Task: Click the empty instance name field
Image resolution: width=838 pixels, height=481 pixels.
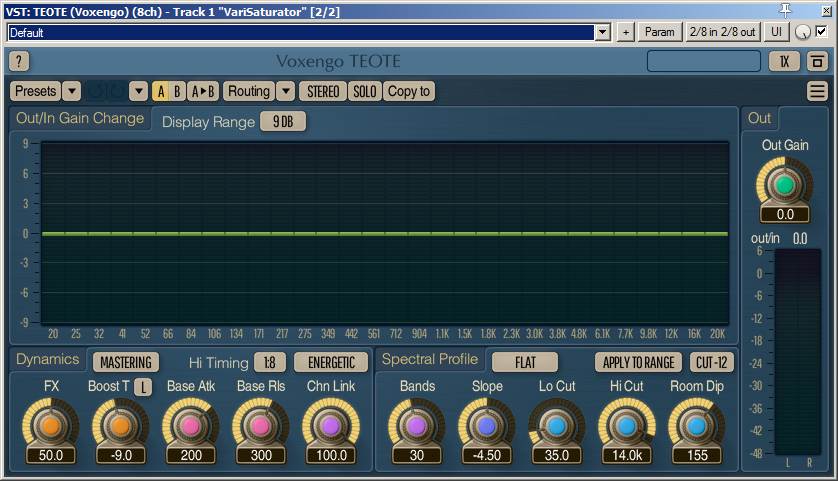Action: click(x=703, y=61)
